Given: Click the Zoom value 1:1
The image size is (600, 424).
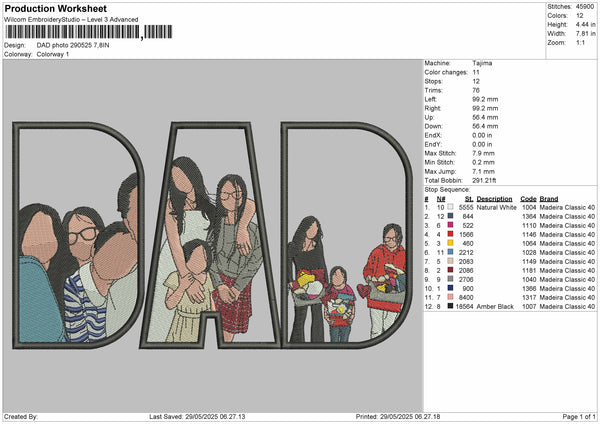Looking at the screenshot, I should point(580,42).
